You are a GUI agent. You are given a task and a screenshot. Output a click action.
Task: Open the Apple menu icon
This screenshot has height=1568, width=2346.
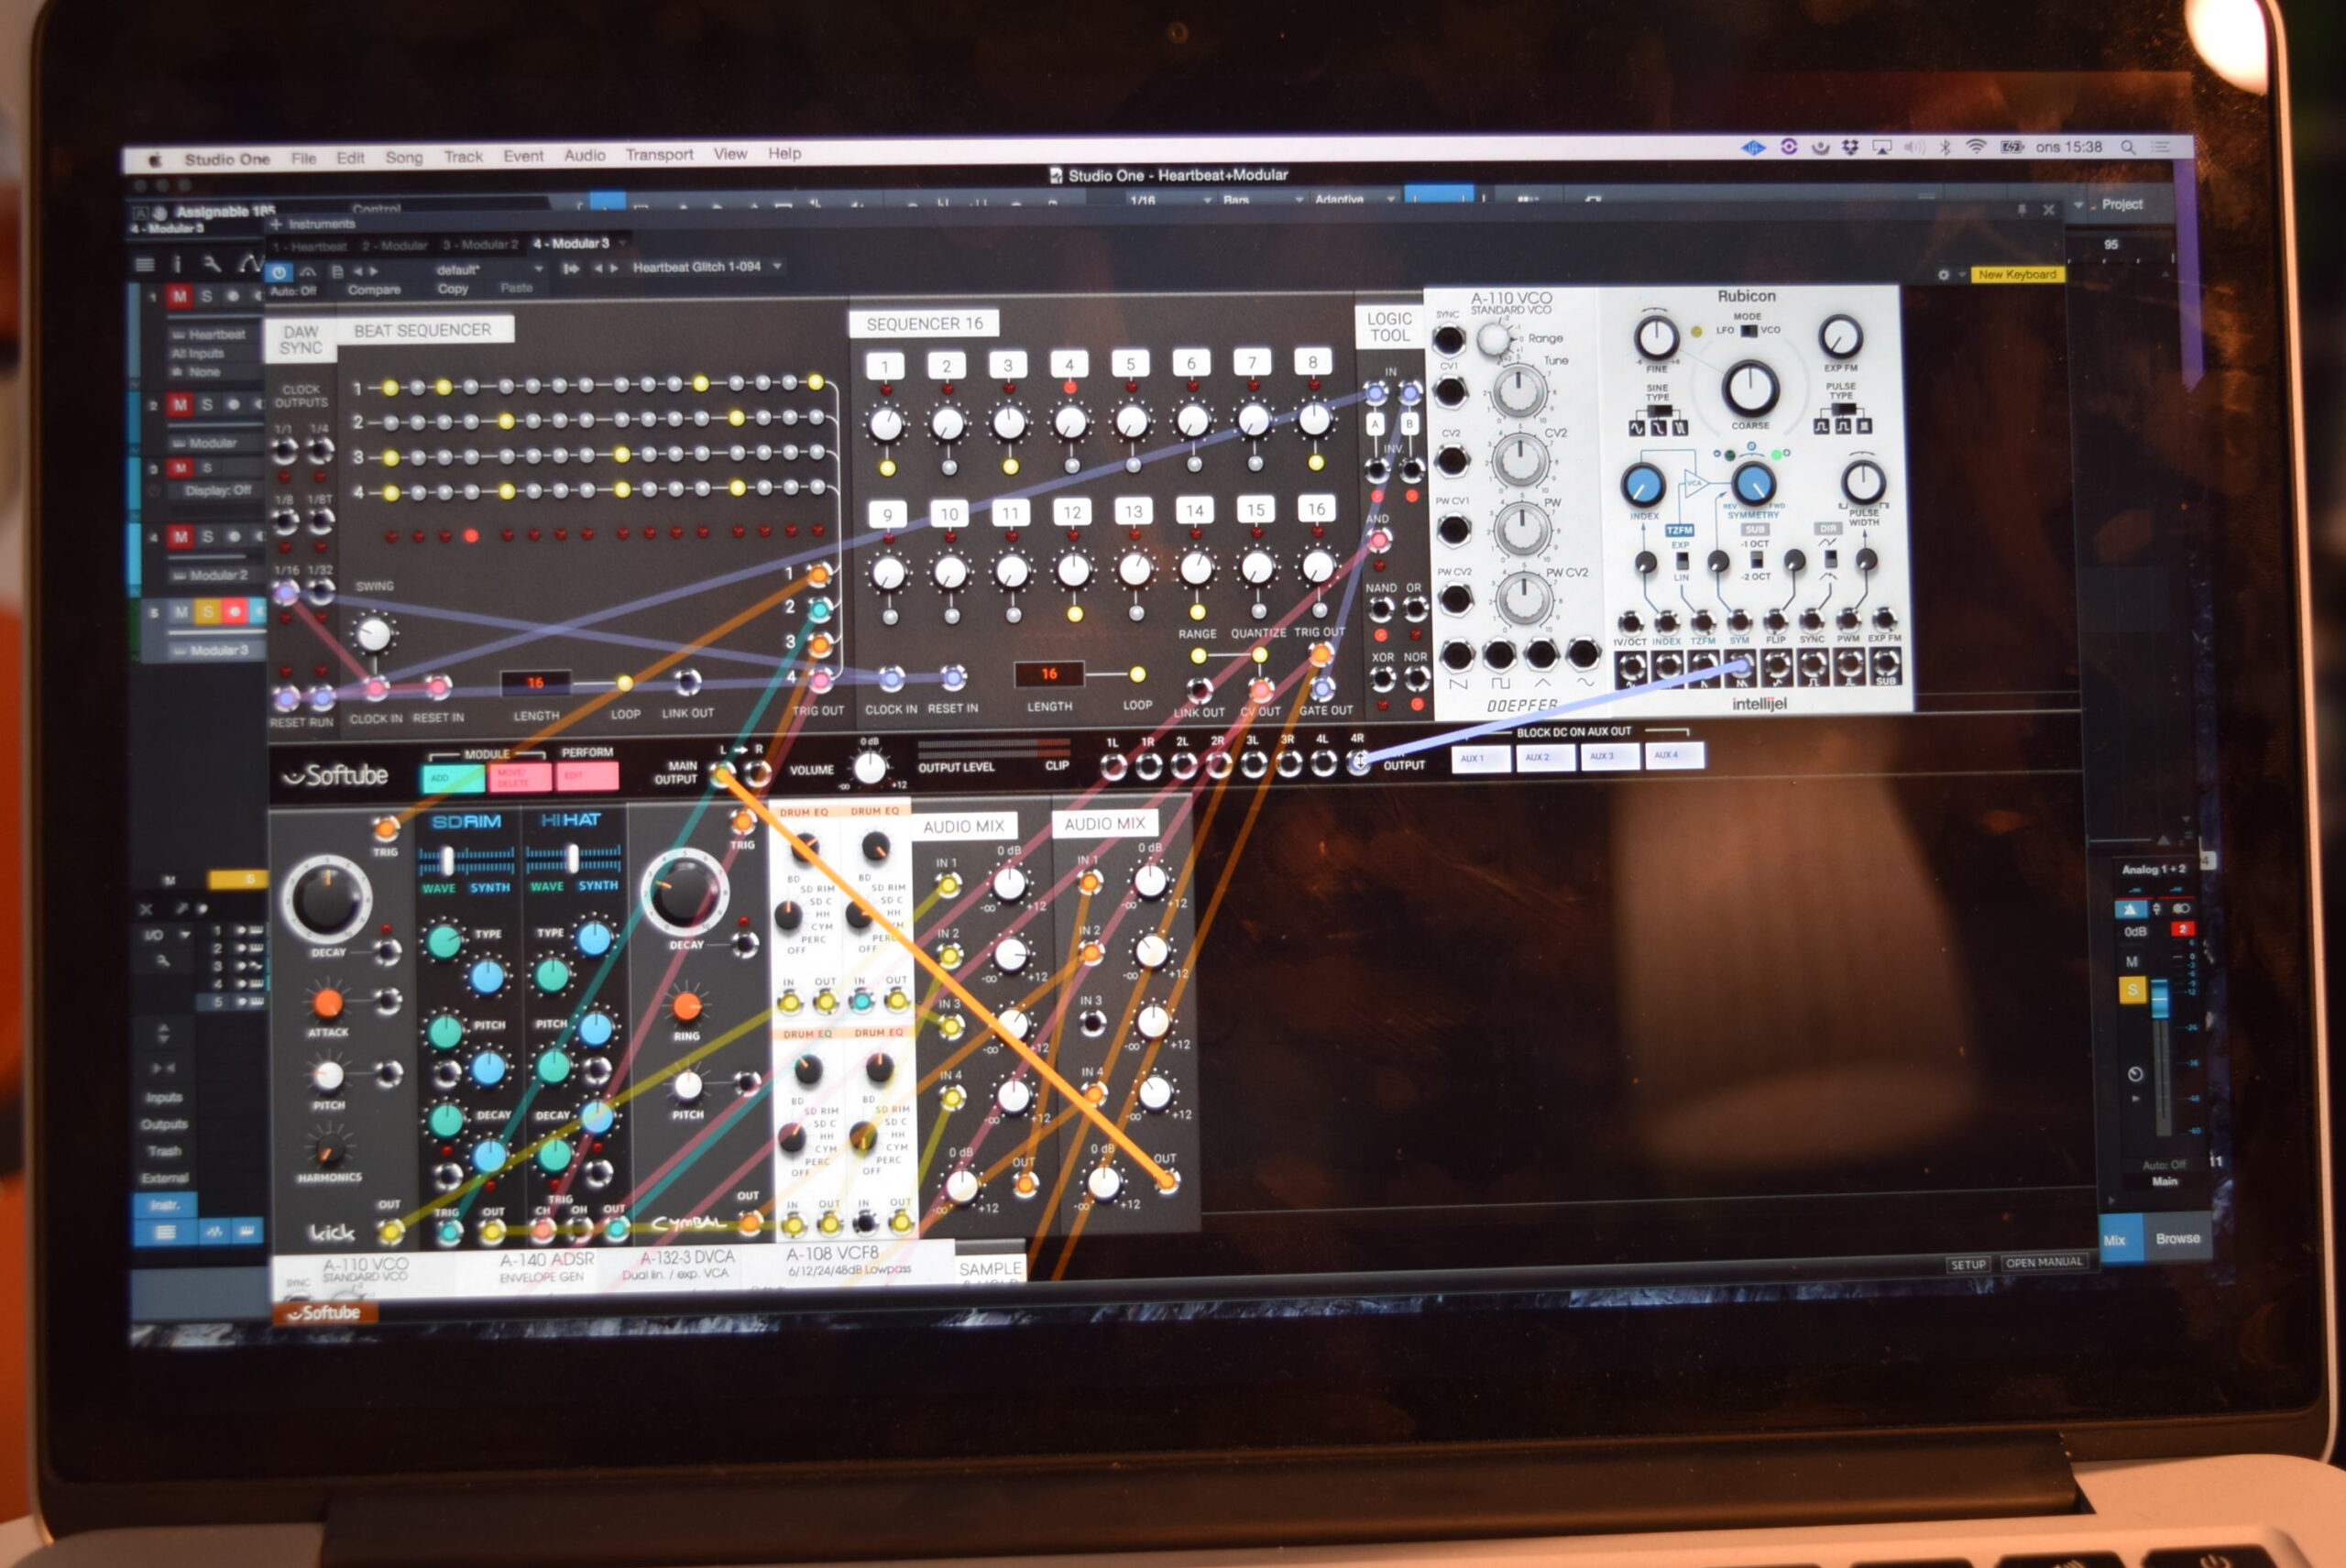[x=155, y=159]
